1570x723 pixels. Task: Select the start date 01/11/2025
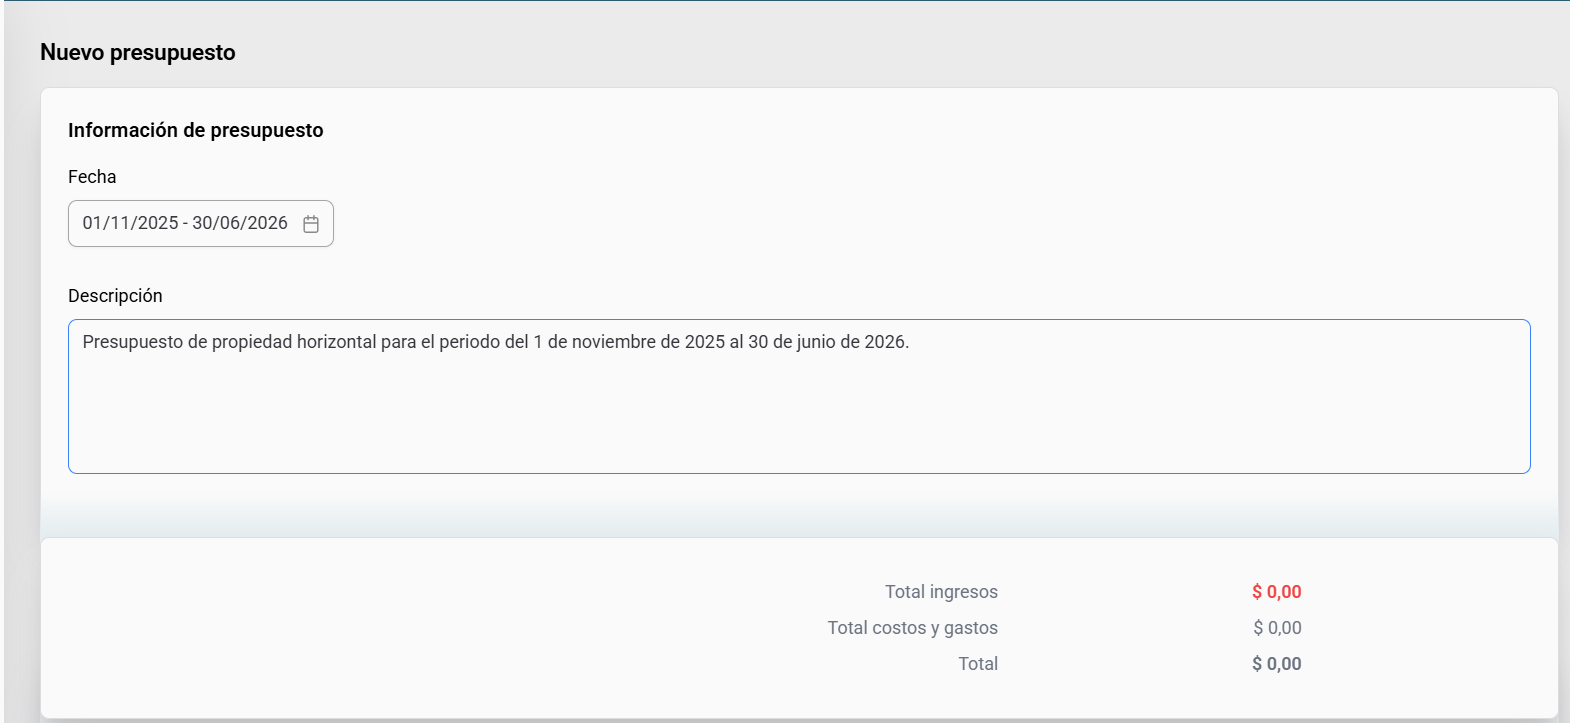pyautogui.click(x=130, y=223)
